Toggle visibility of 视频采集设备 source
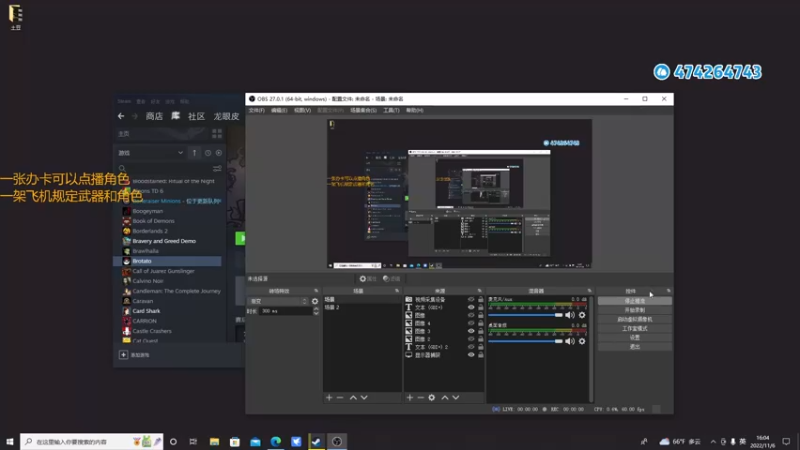 coord(471,299)
